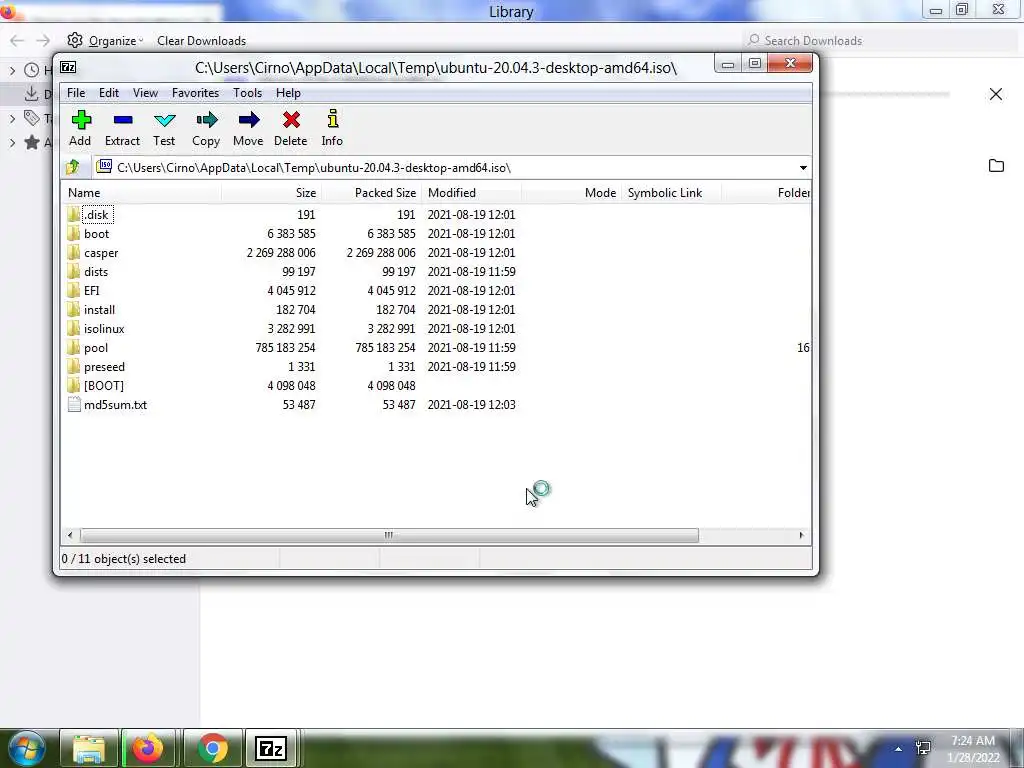Click 7-Zip taskbar button
This screenshot has height=768, width=1024.
(272, 748)
